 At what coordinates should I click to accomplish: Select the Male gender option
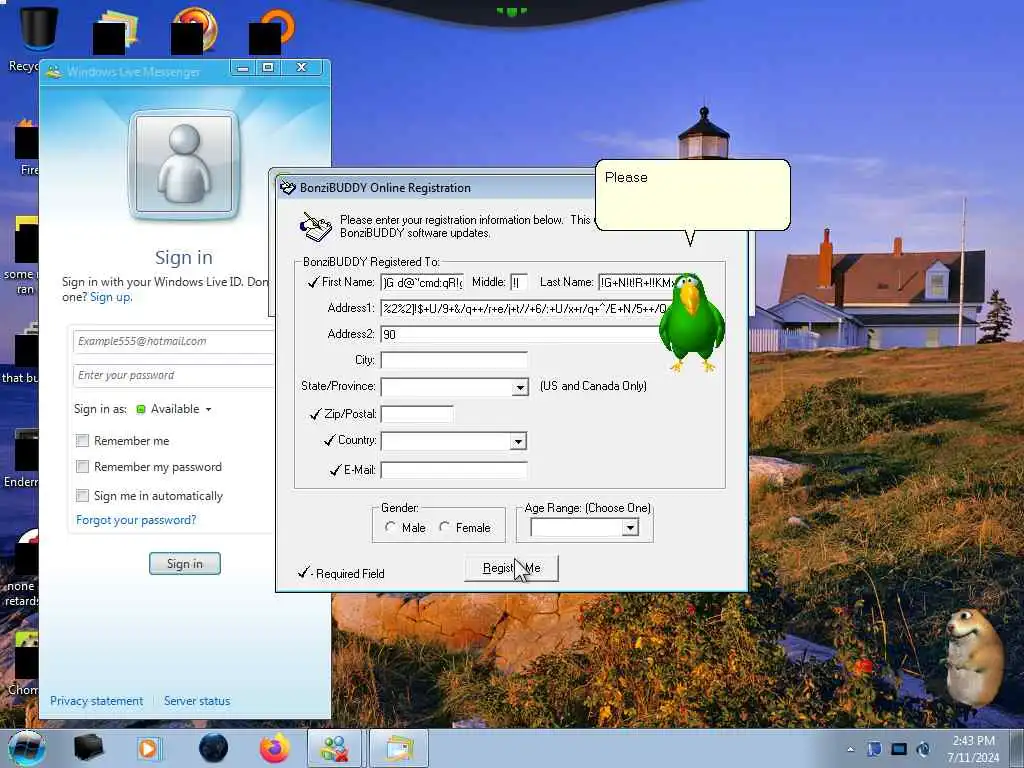(x=390, y=527)
